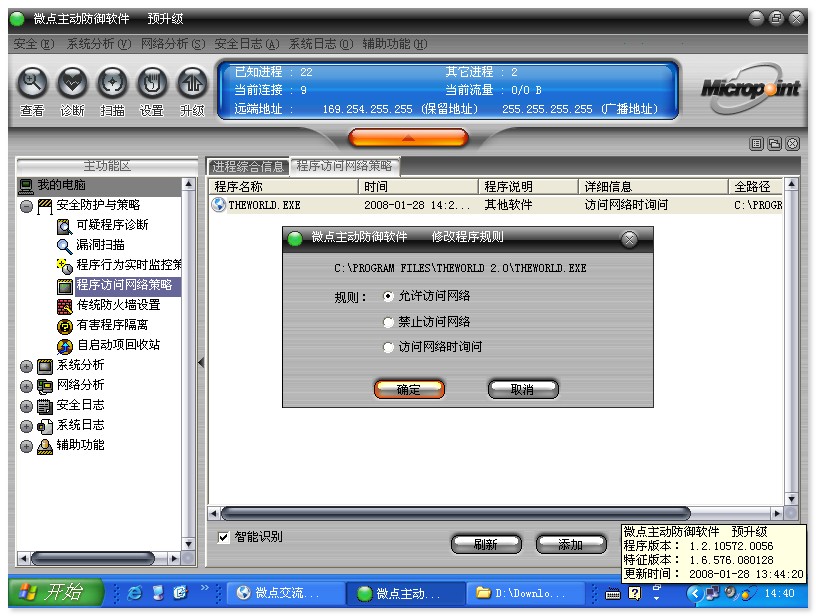Open the 辅助功能 (H) menu
The width and height of the screenshot is (816, 616).
click(x=395, y=44)
